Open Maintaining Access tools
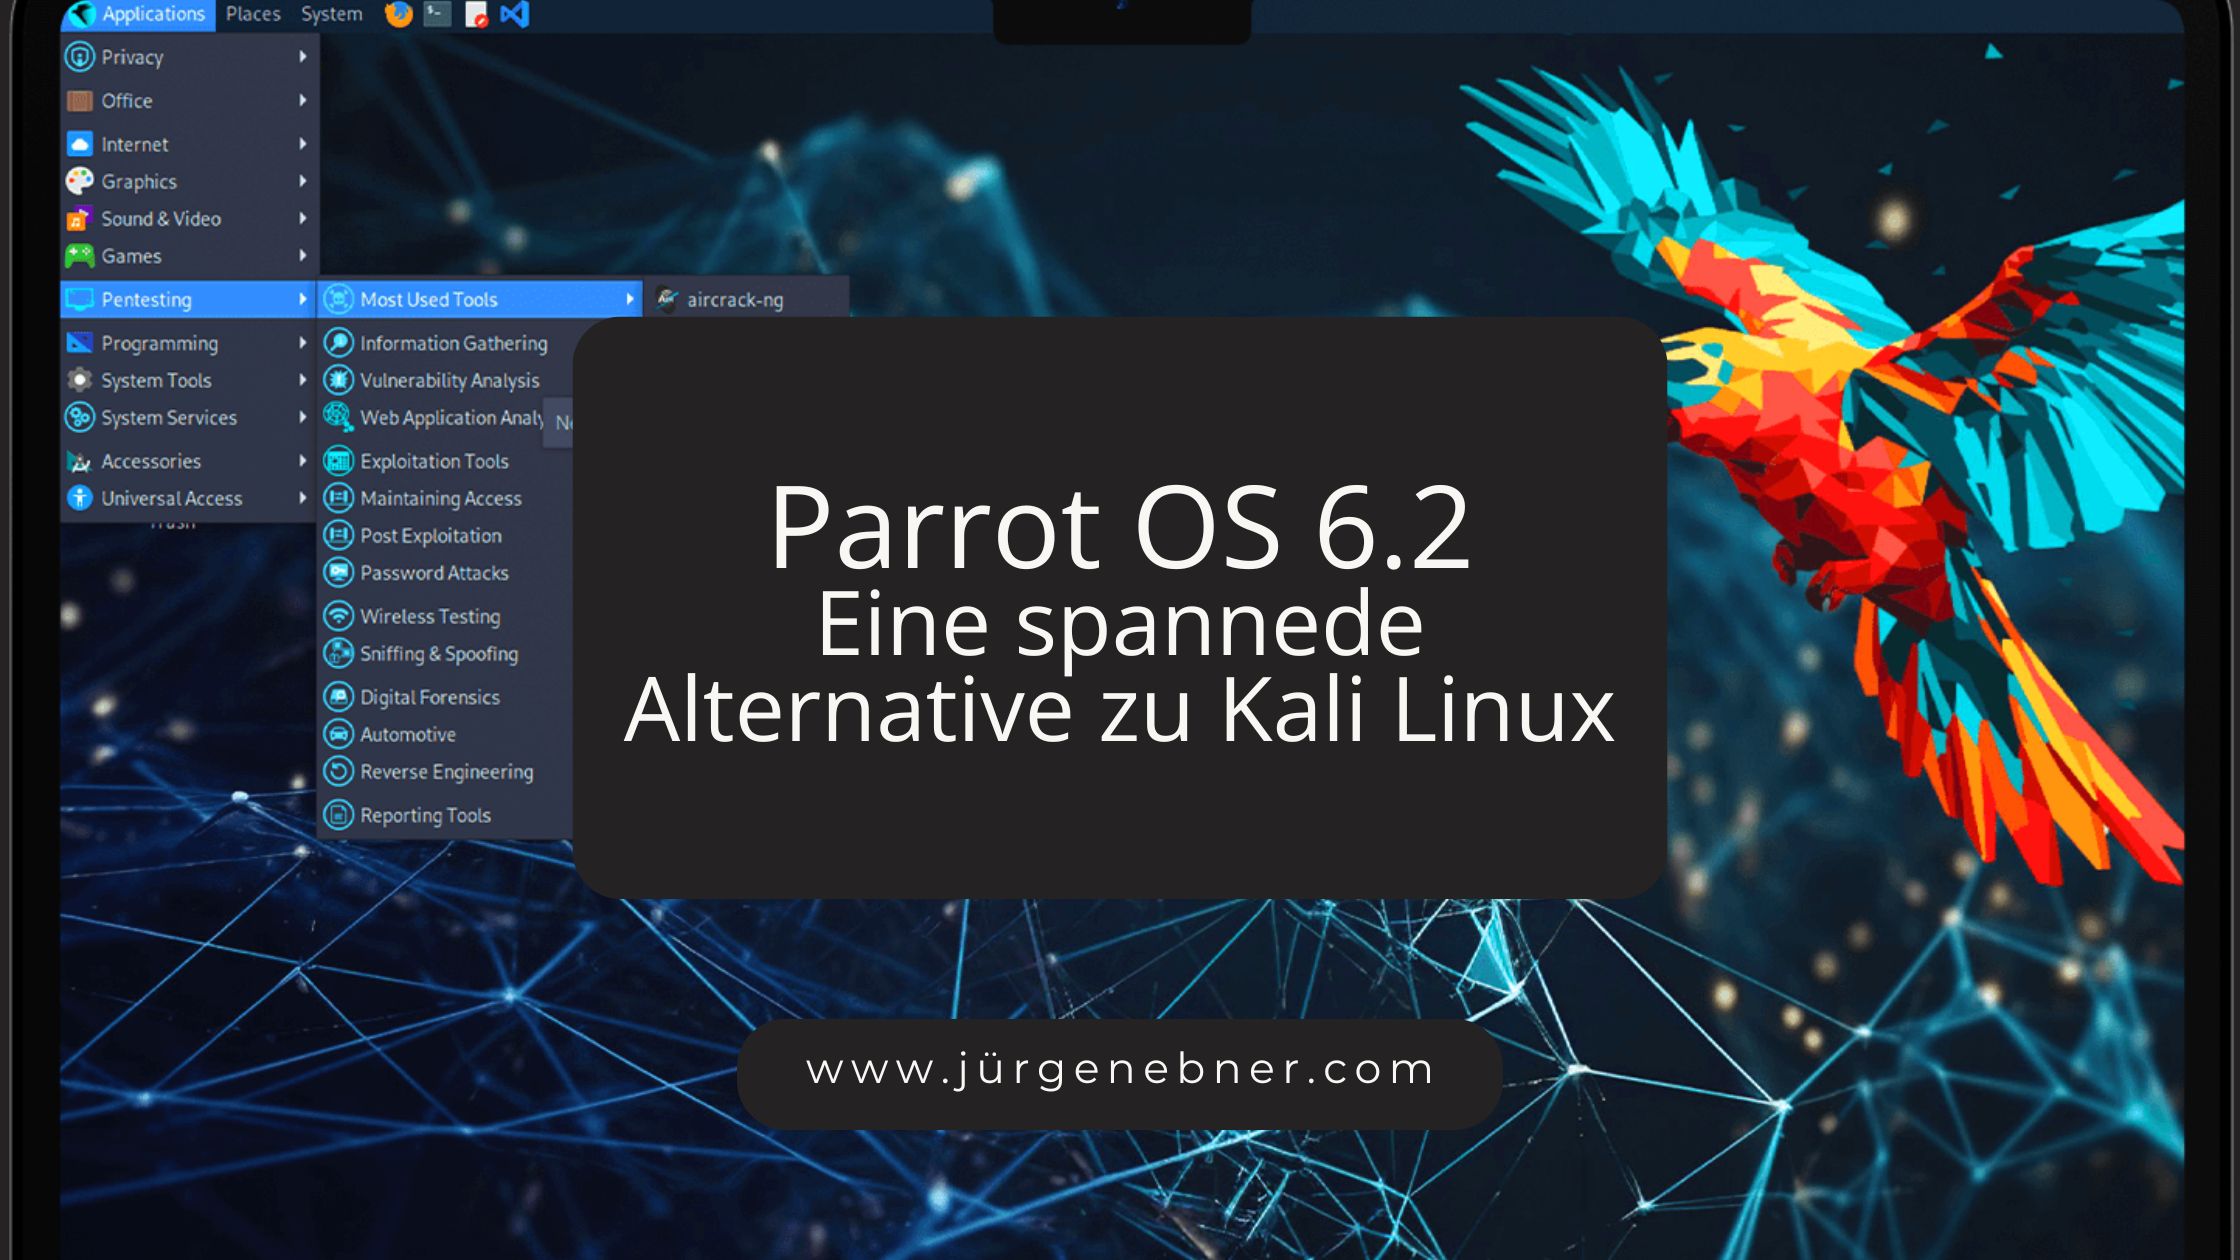2240x1260 pixels. pos(438,497)
